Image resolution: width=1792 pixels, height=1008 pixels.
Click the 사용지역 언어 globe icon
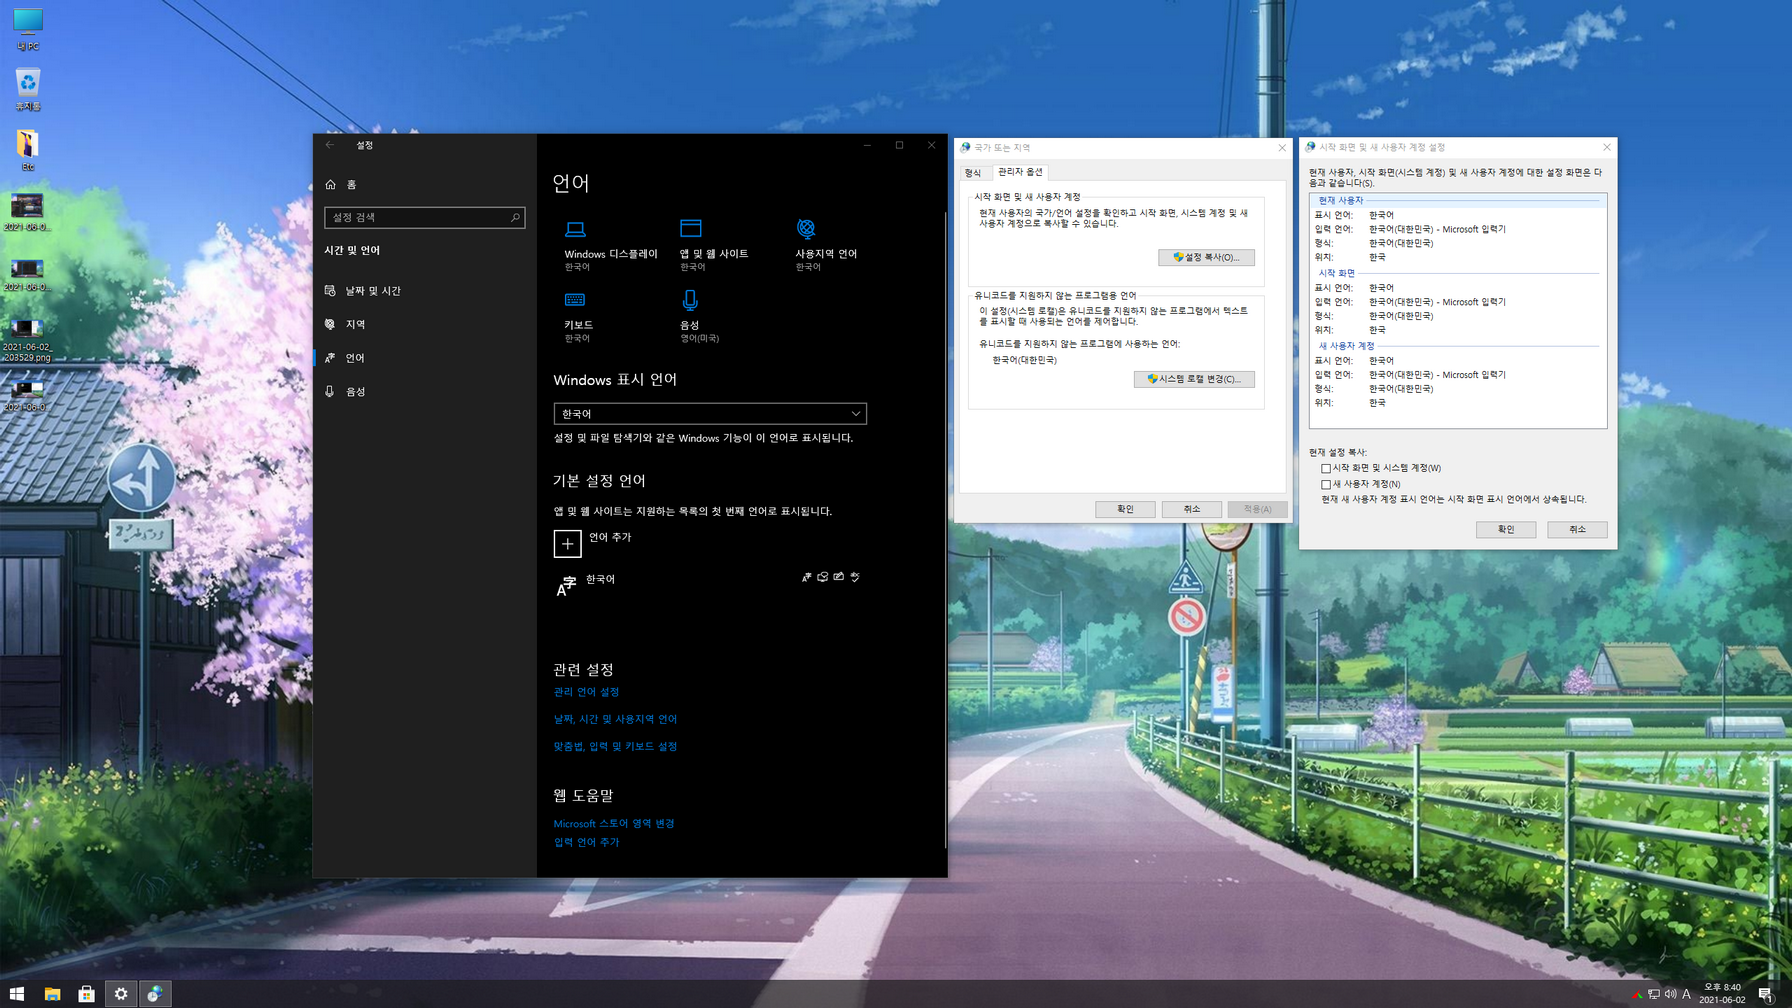[806, 229]
